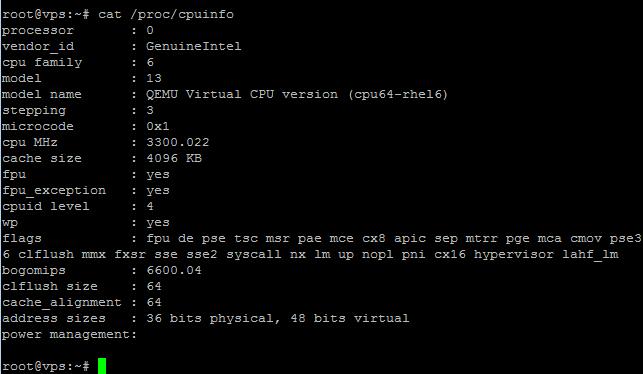This screenshot has width=643, height=374.
Task: Click the 6600.04 bogomips value
Action: coord(174,270)
